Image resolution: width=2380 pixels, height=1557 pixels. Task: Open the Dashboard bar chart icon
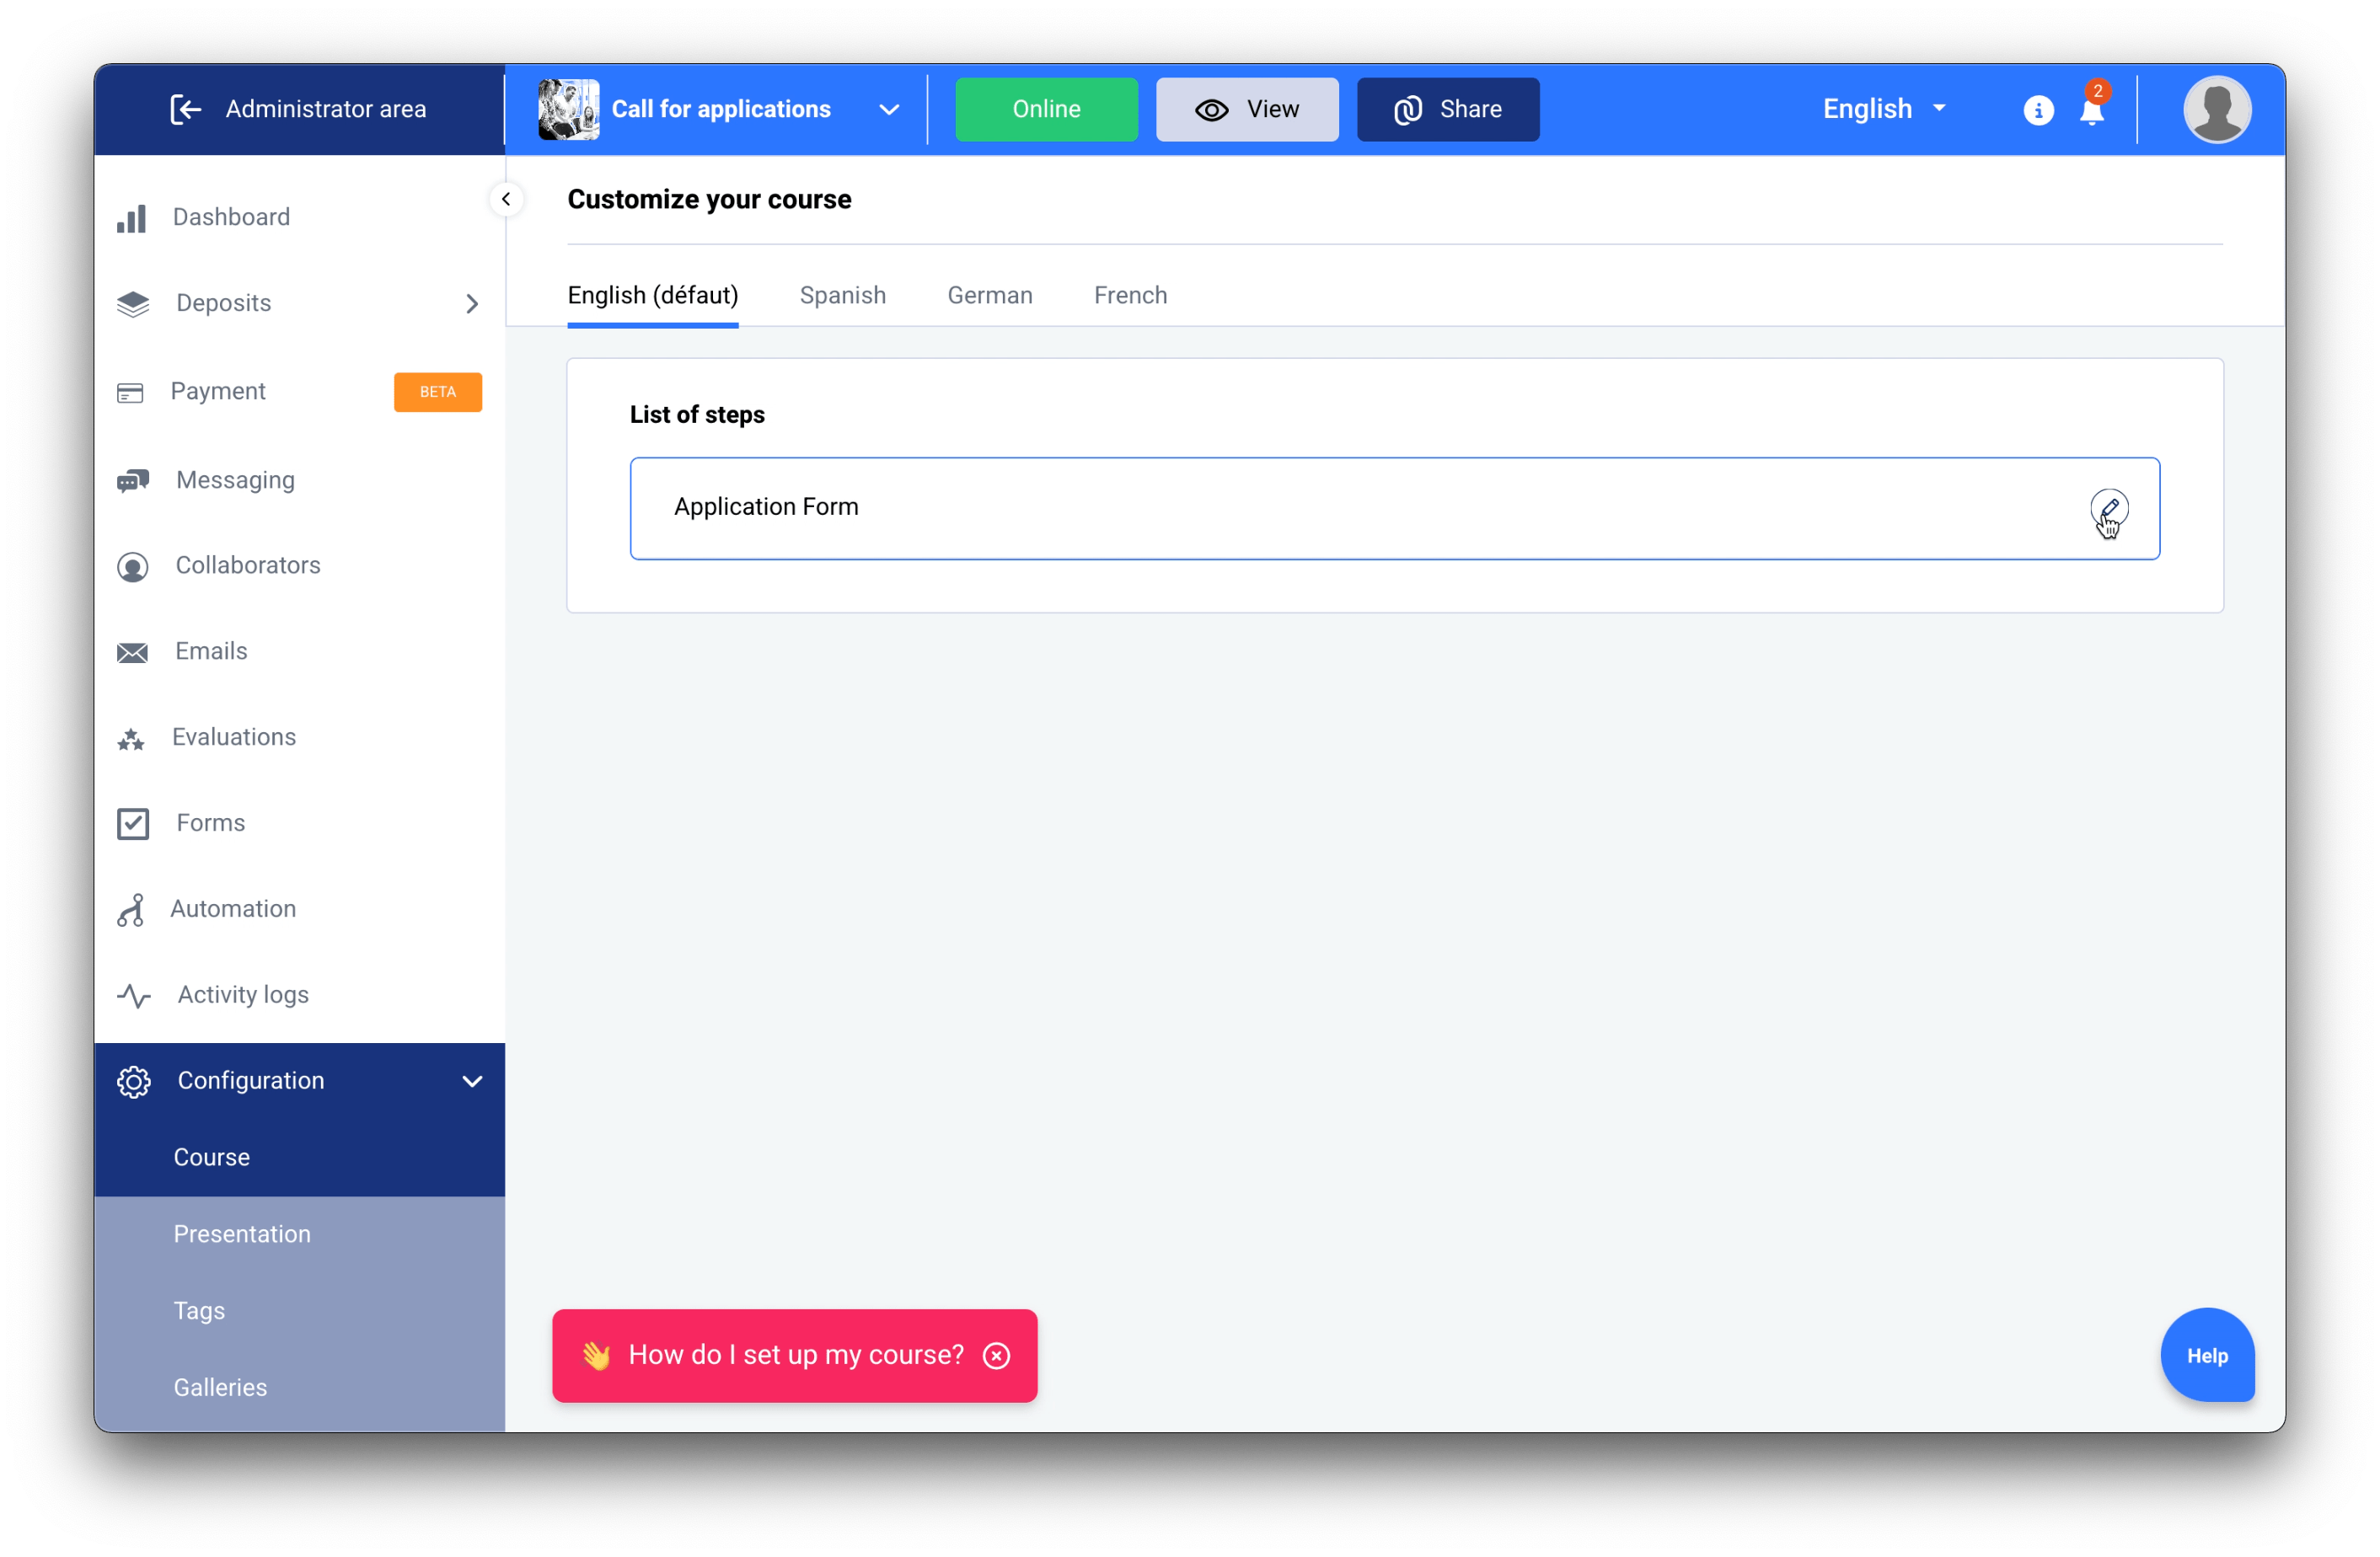[132, 217]
